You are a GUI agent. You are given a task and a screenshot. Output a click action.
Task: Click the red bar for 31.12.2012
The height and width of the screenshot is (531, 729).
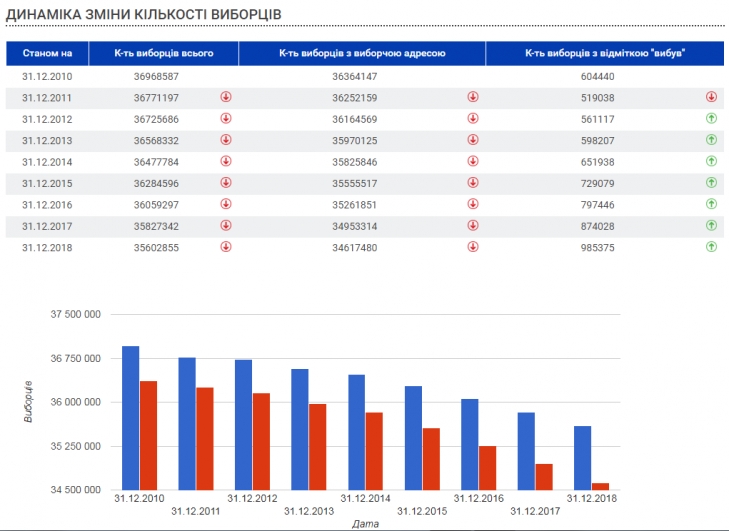pos(261,441)
